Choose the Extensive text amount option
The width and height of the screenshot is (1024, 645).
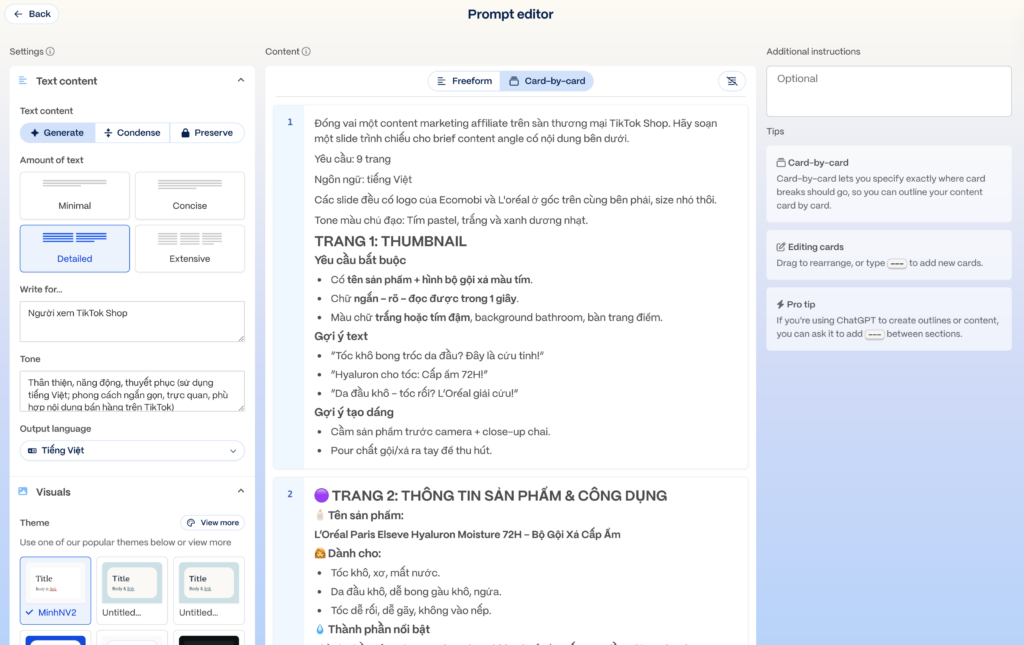(x=190, y=249)
